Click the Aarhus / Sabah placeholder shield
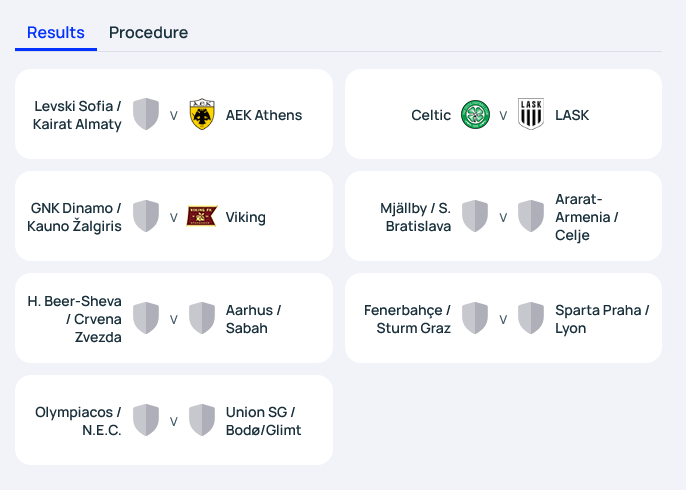 202,318
